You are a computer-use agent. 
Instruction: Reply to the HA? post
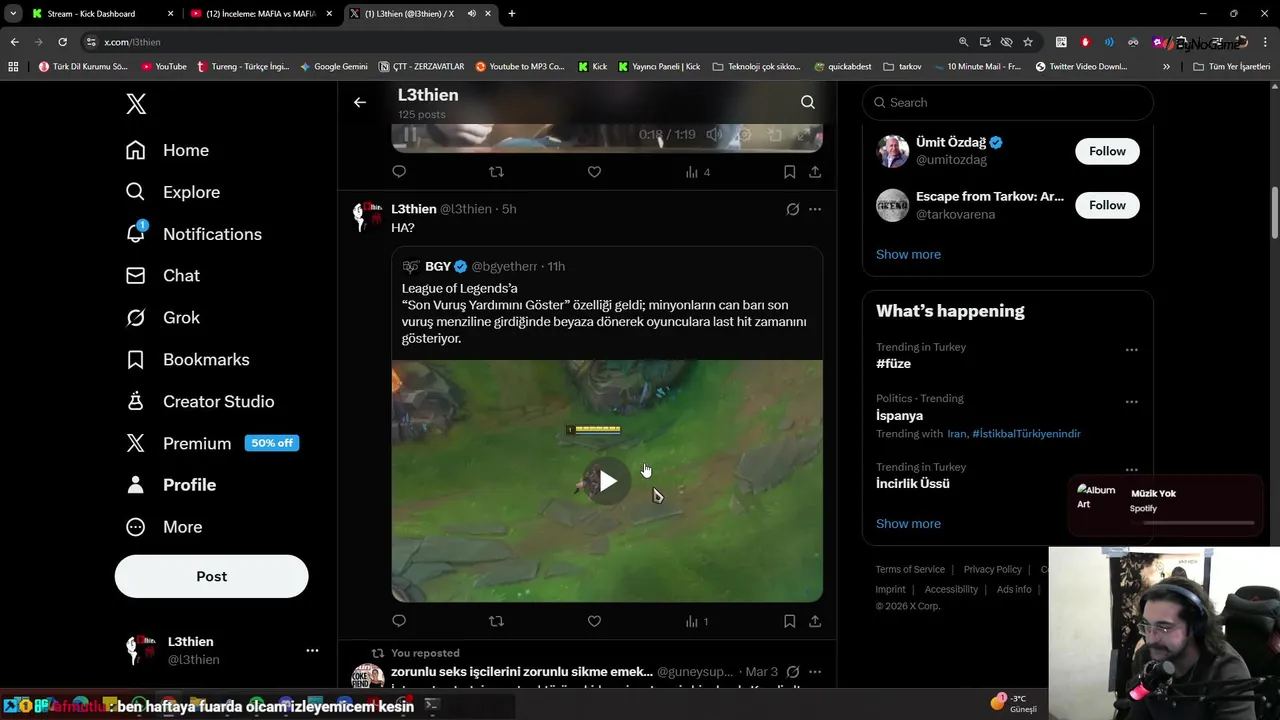[x=399, y=621]
